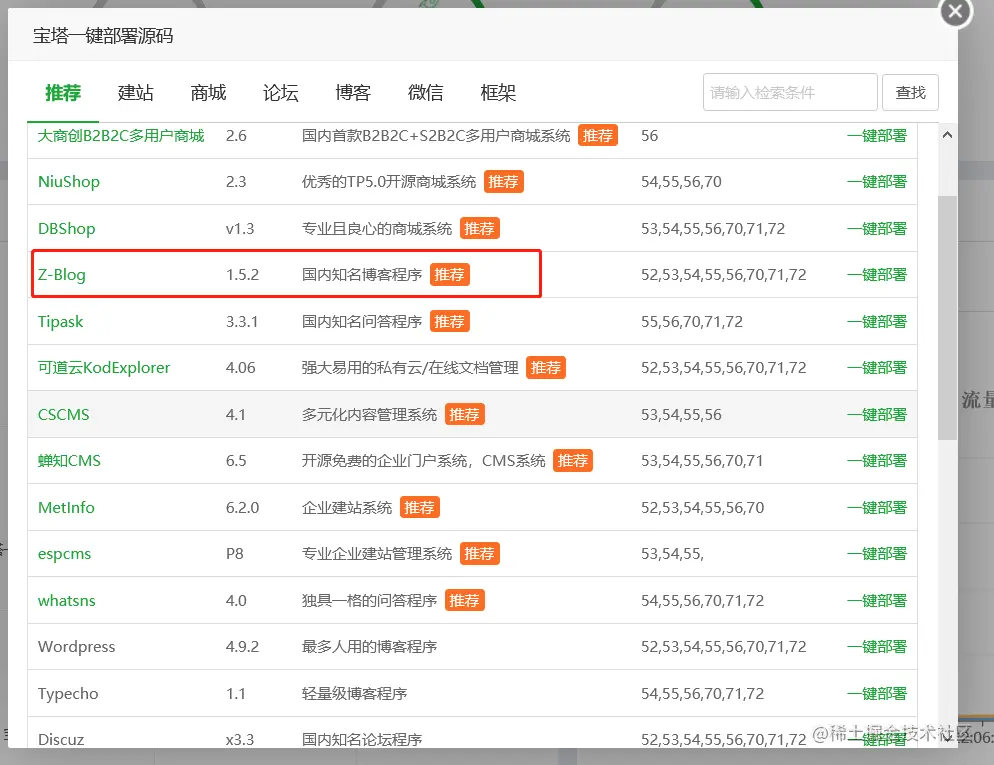Click the 推荐 badge in the DBShop row

pyautogui.click(x=479, y=228)
